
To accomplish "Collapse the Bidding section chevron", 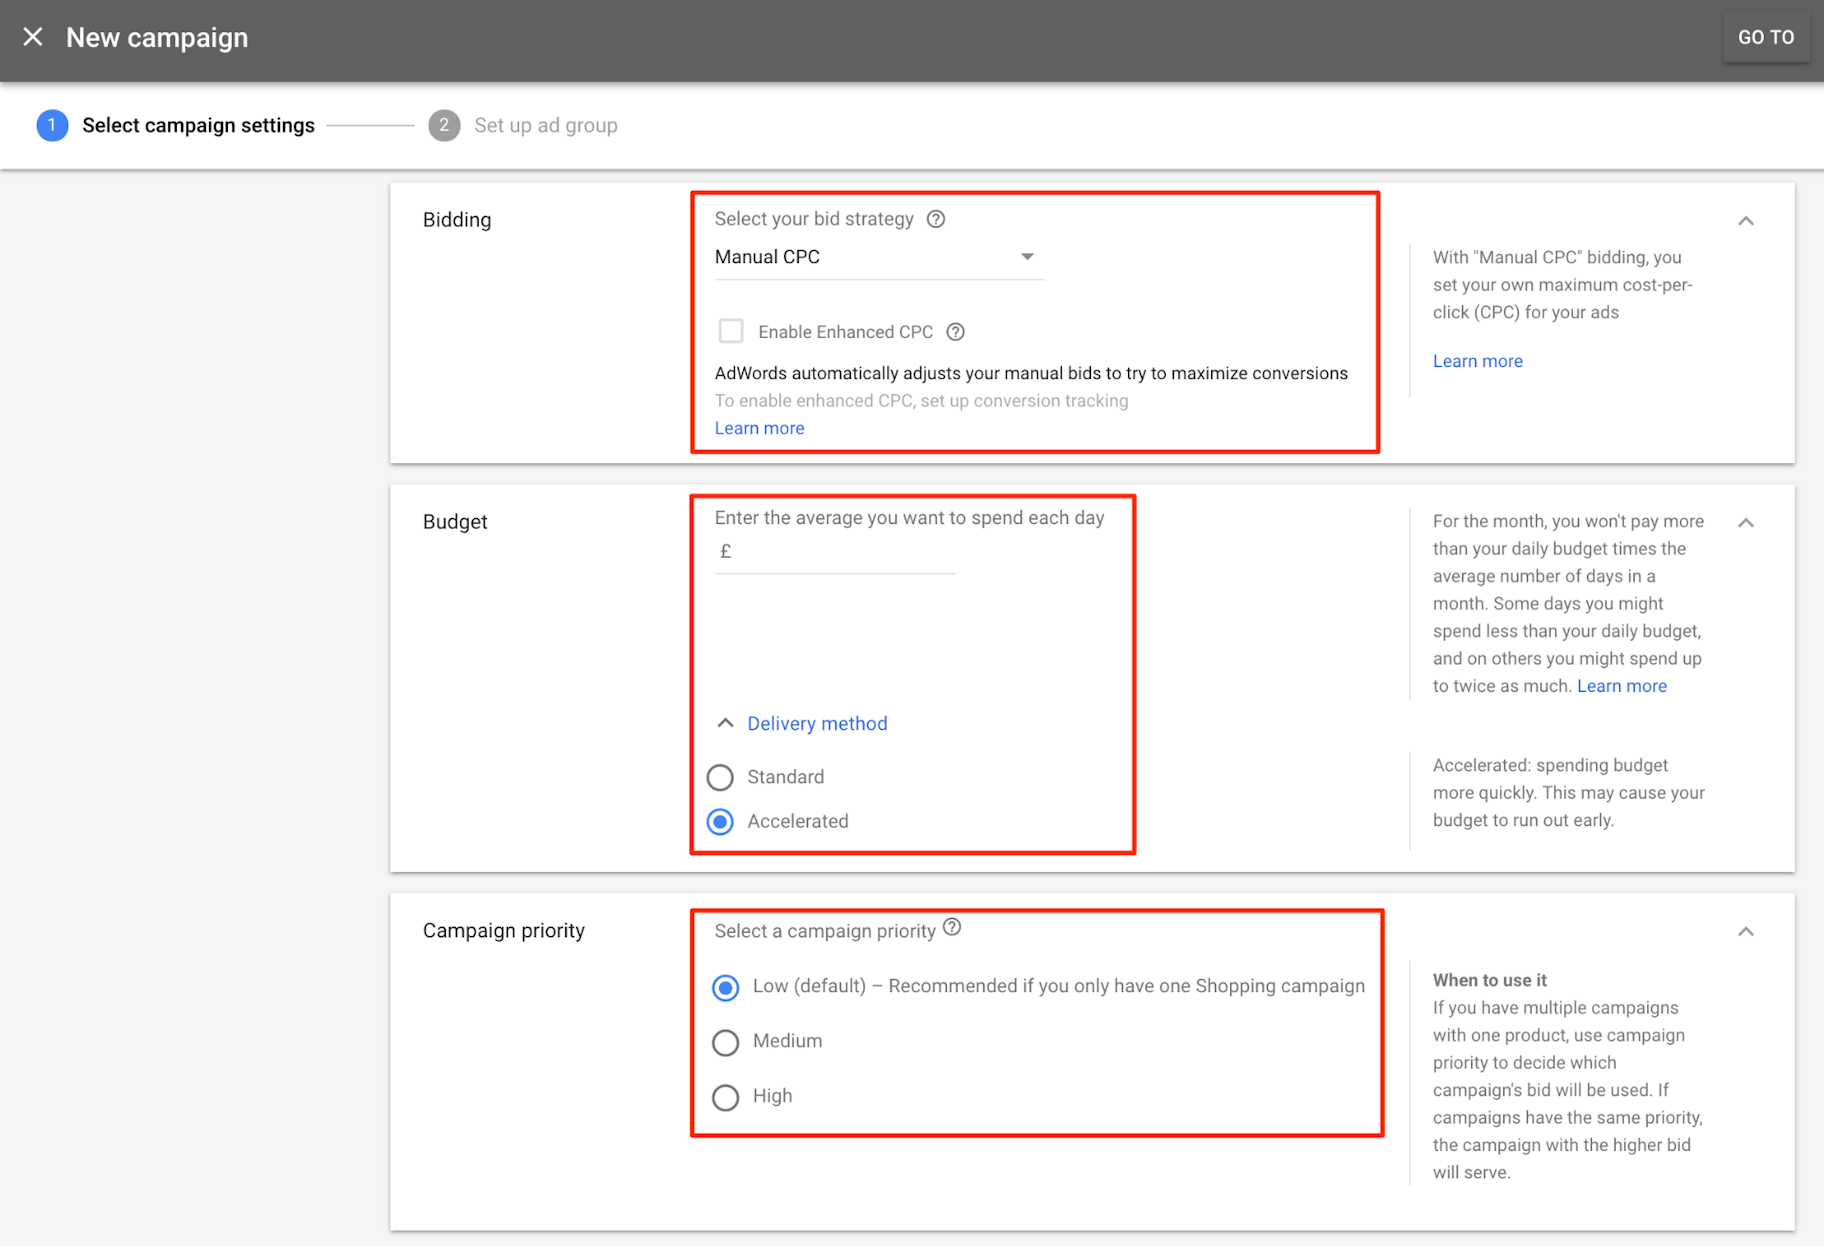I will click(x=1746, y=221).
